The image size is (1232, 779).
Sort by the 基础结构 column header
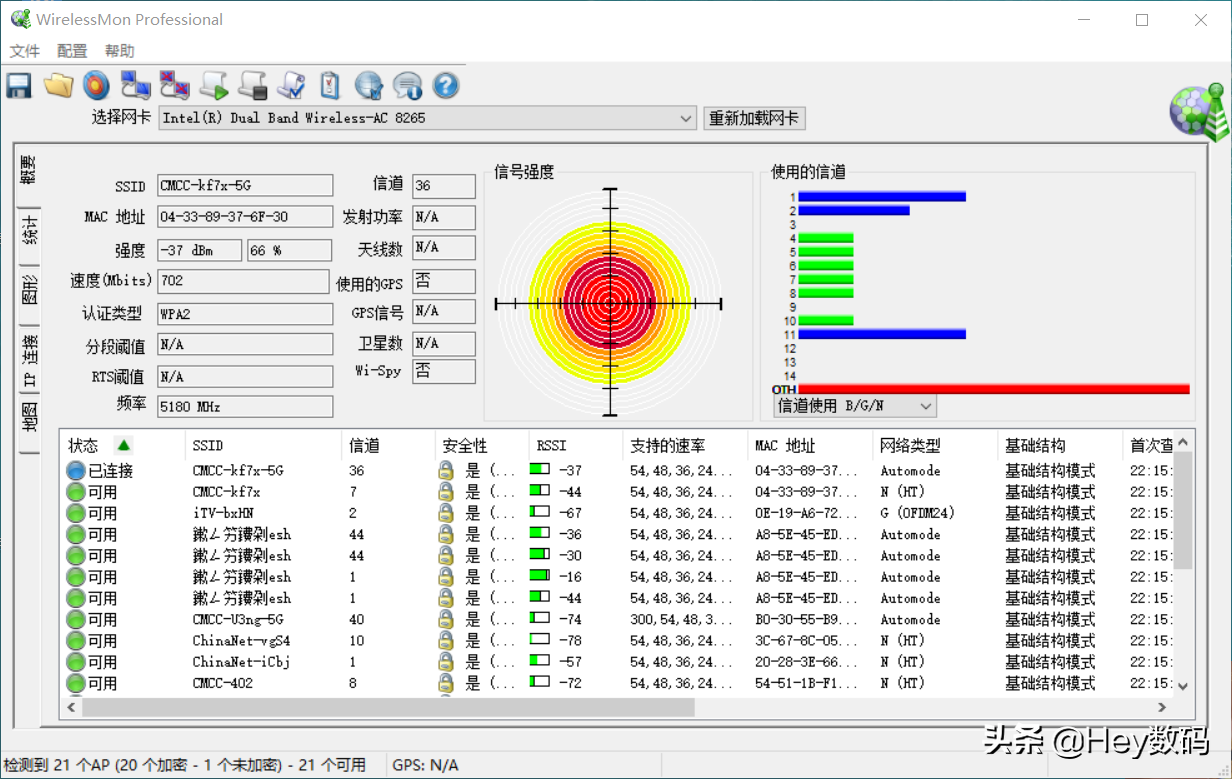click(1060, 445)
